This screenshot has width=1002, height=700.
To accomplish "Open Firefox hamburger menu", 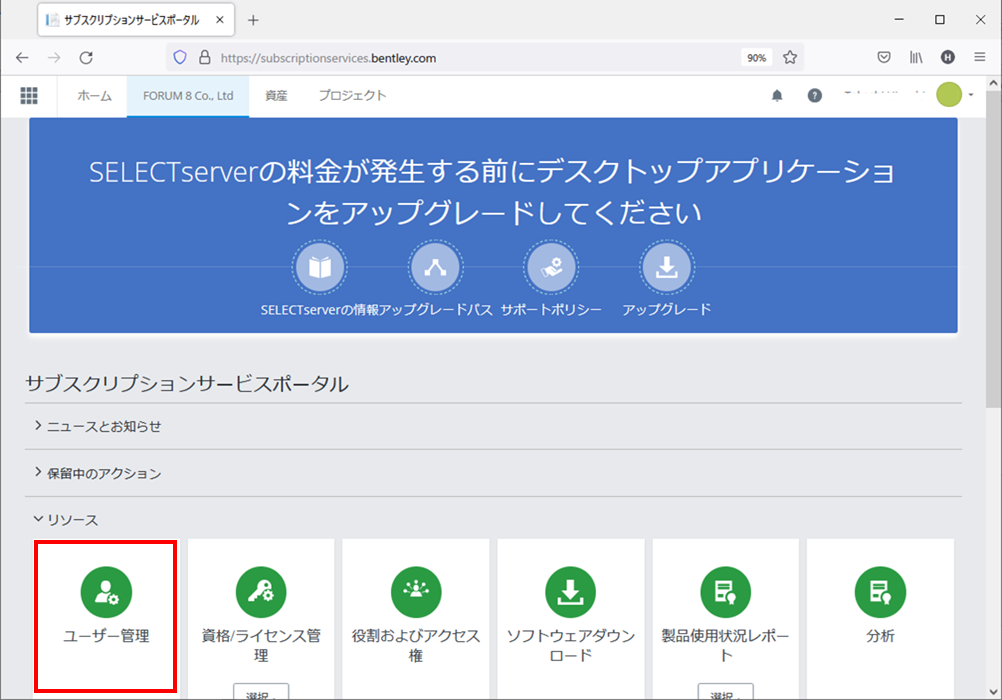I will point(980,58).
